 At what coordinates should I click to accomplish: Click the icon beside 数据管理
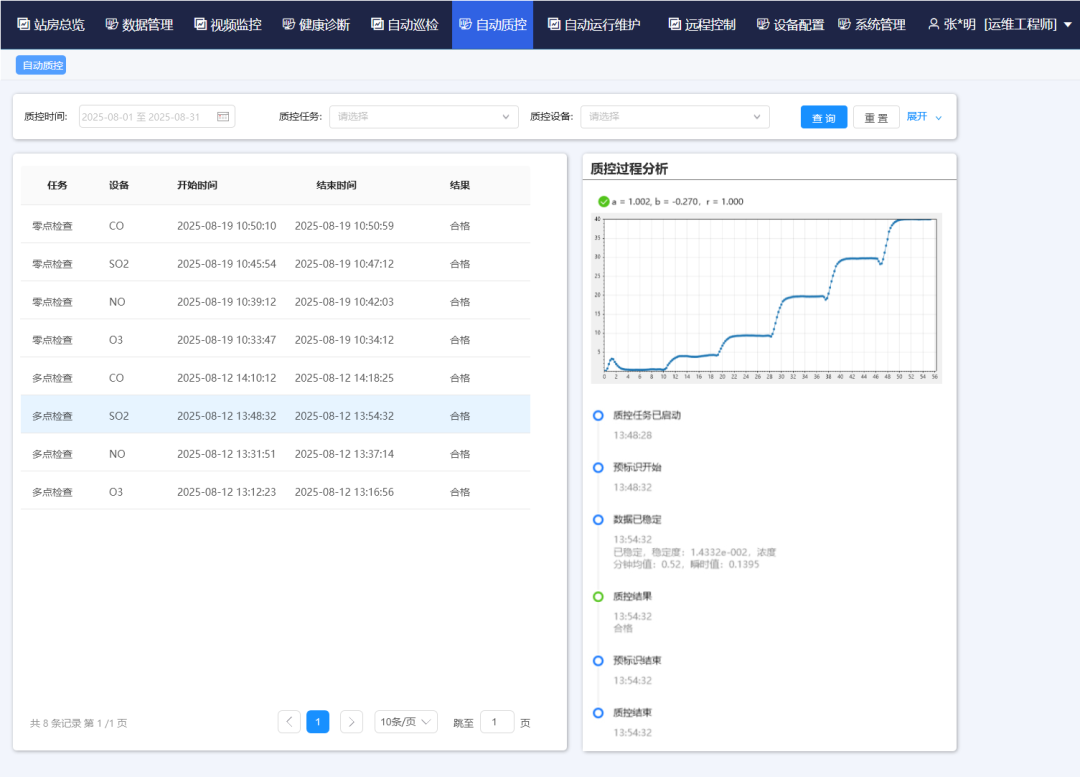(x=112, y=24)
